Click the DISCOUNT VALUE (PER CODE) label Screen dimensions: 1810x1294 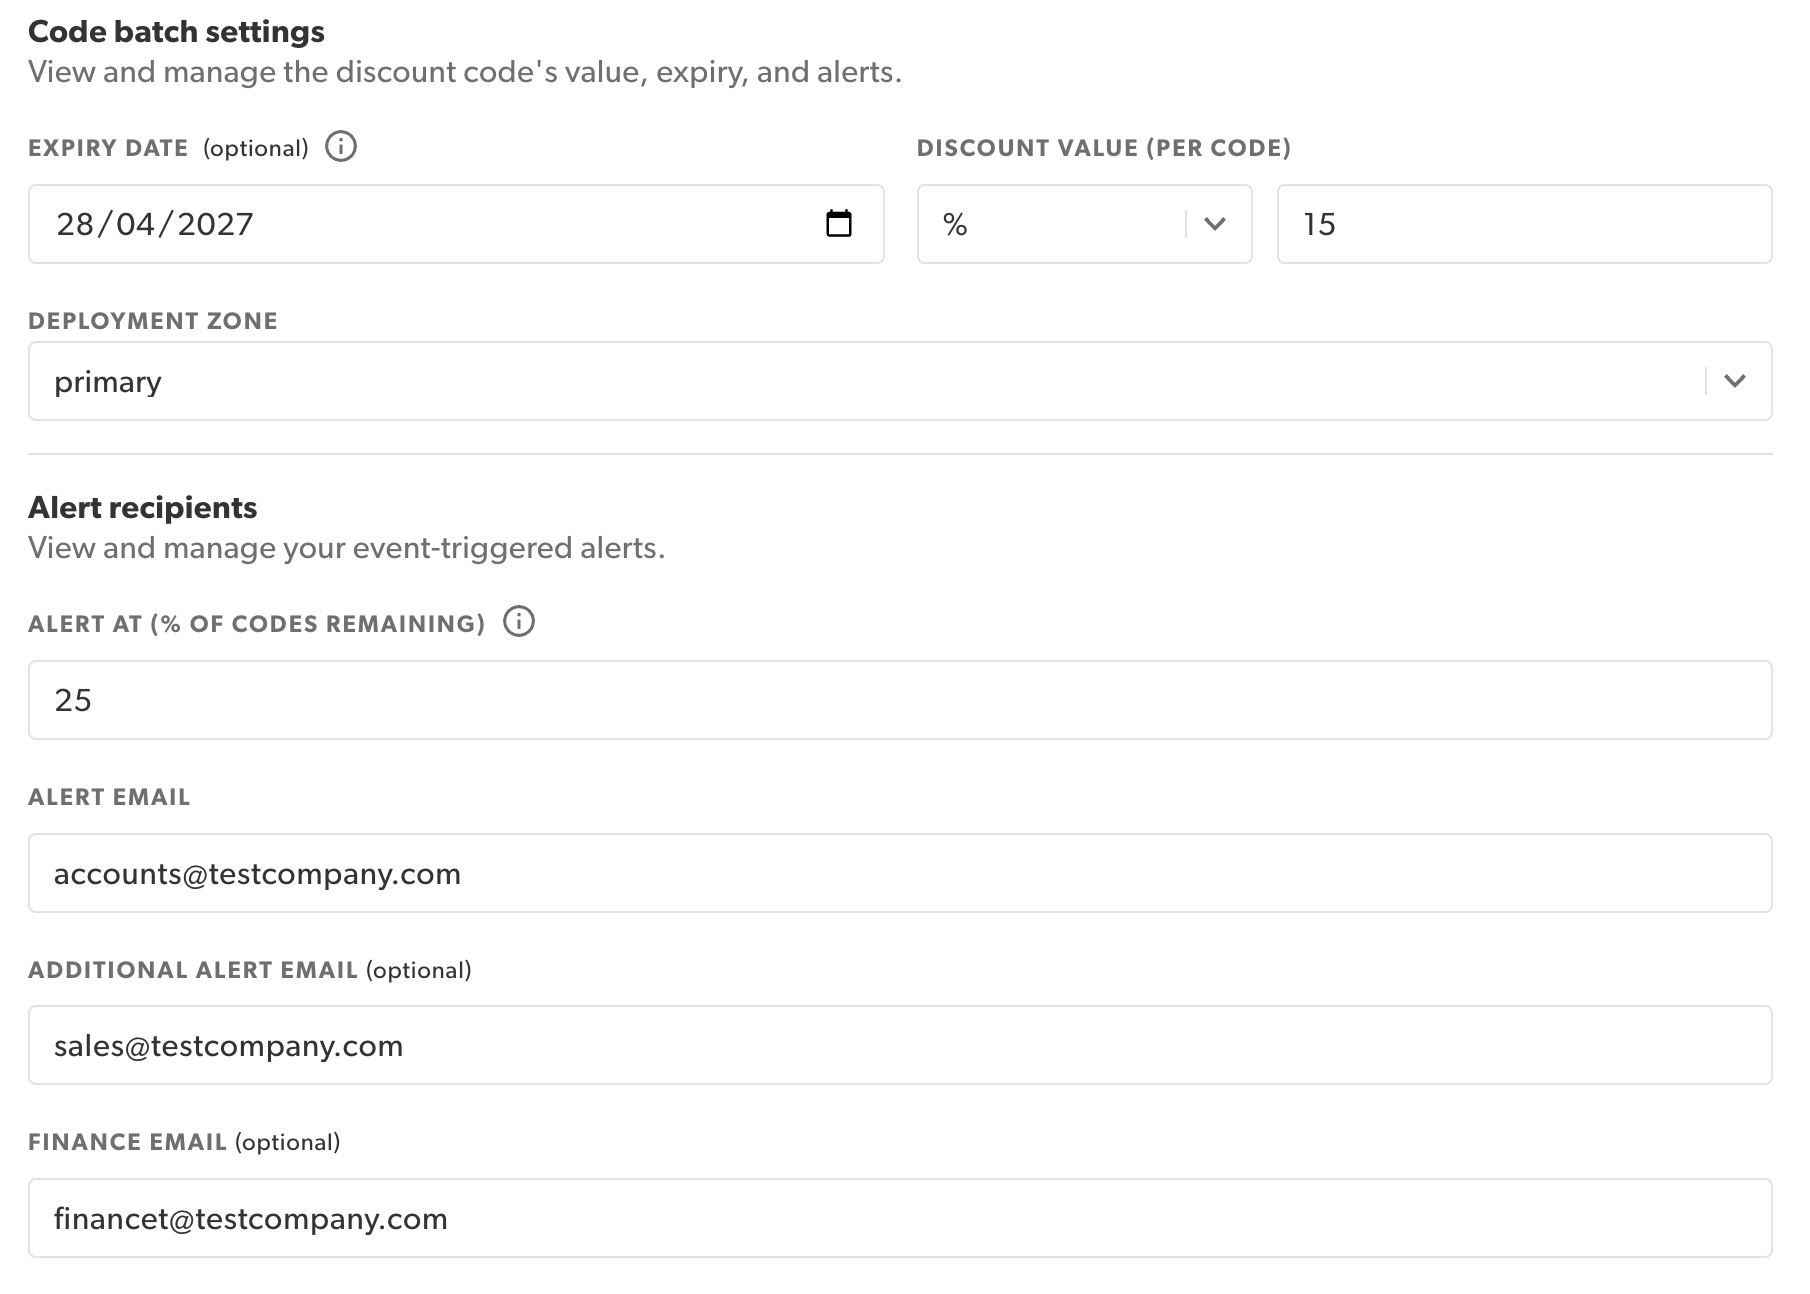[1104, 148]
